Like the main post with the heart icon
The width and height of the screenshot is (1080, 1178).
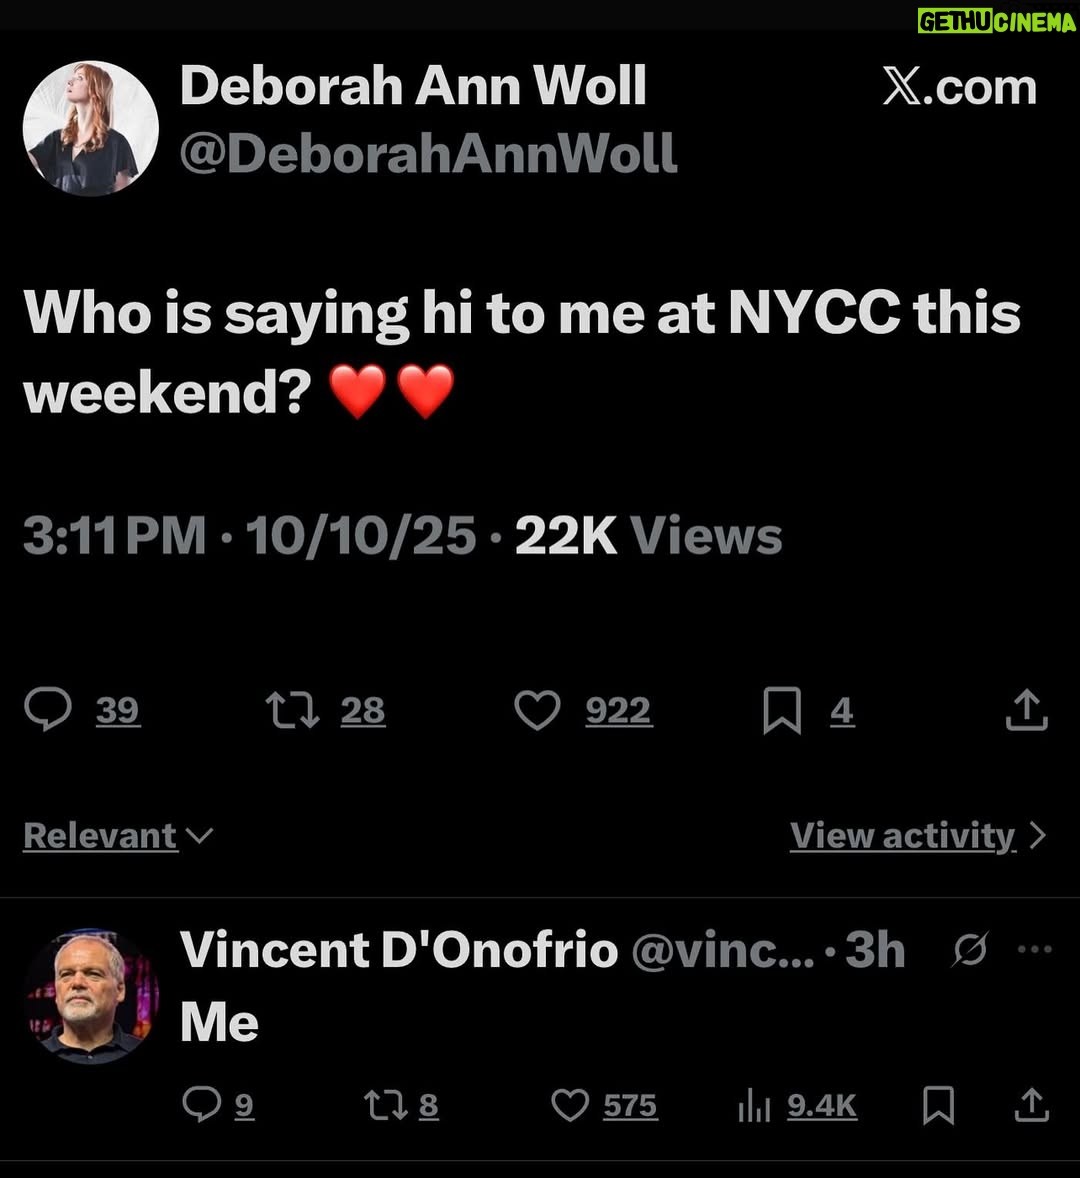pos(538,710)
